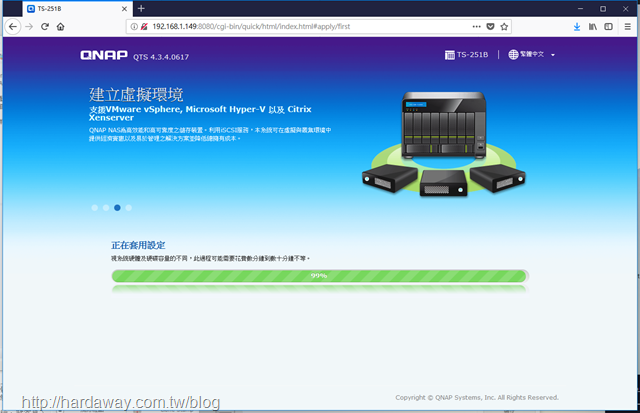The width and height of the screenshot is (640, 413).
Task: Click the 99% progress bar
Action: coord(320,276)
